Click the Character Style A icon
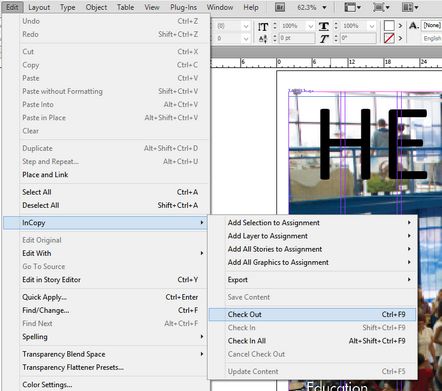Screen dimensions: 442x391 click(414, 25)
